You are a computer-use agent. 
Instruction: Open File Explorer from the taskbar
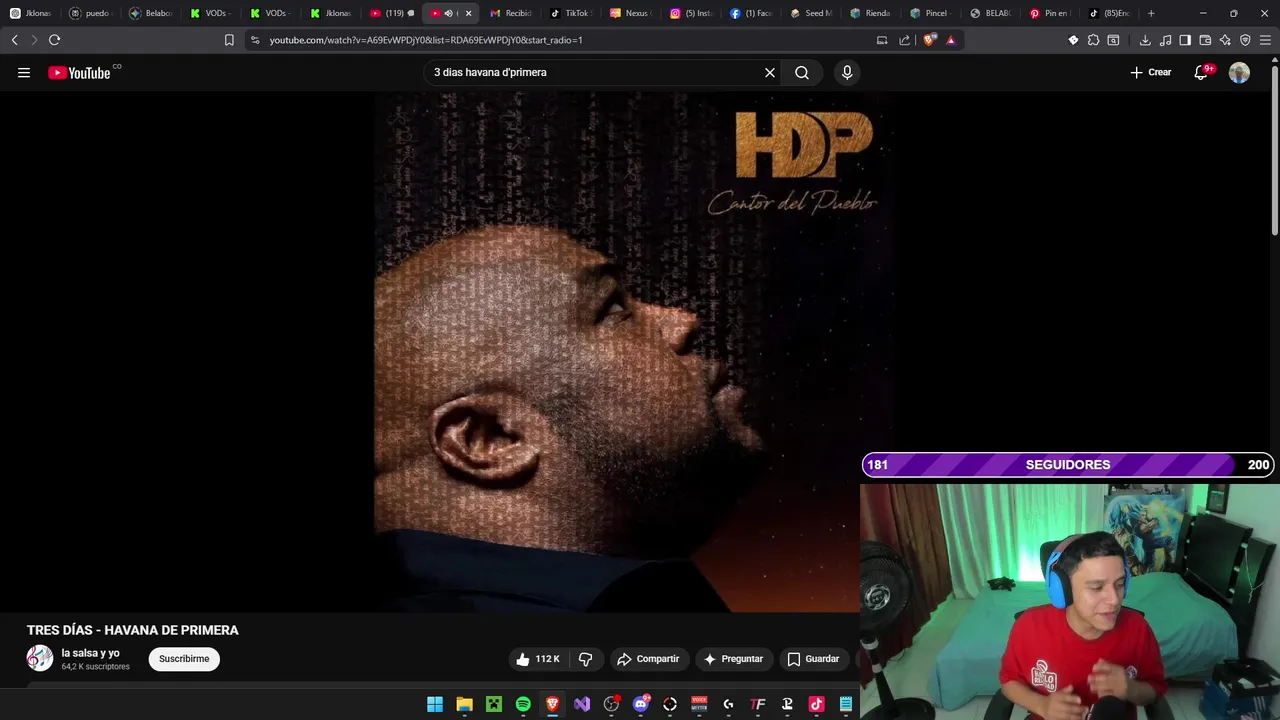pos(464,705)
